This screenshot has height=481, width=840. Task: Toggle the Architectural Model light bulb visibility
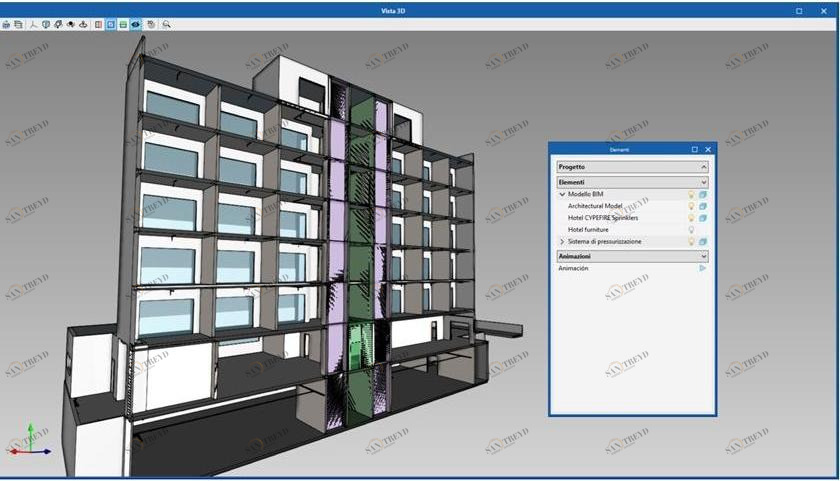tap(691, 206)
